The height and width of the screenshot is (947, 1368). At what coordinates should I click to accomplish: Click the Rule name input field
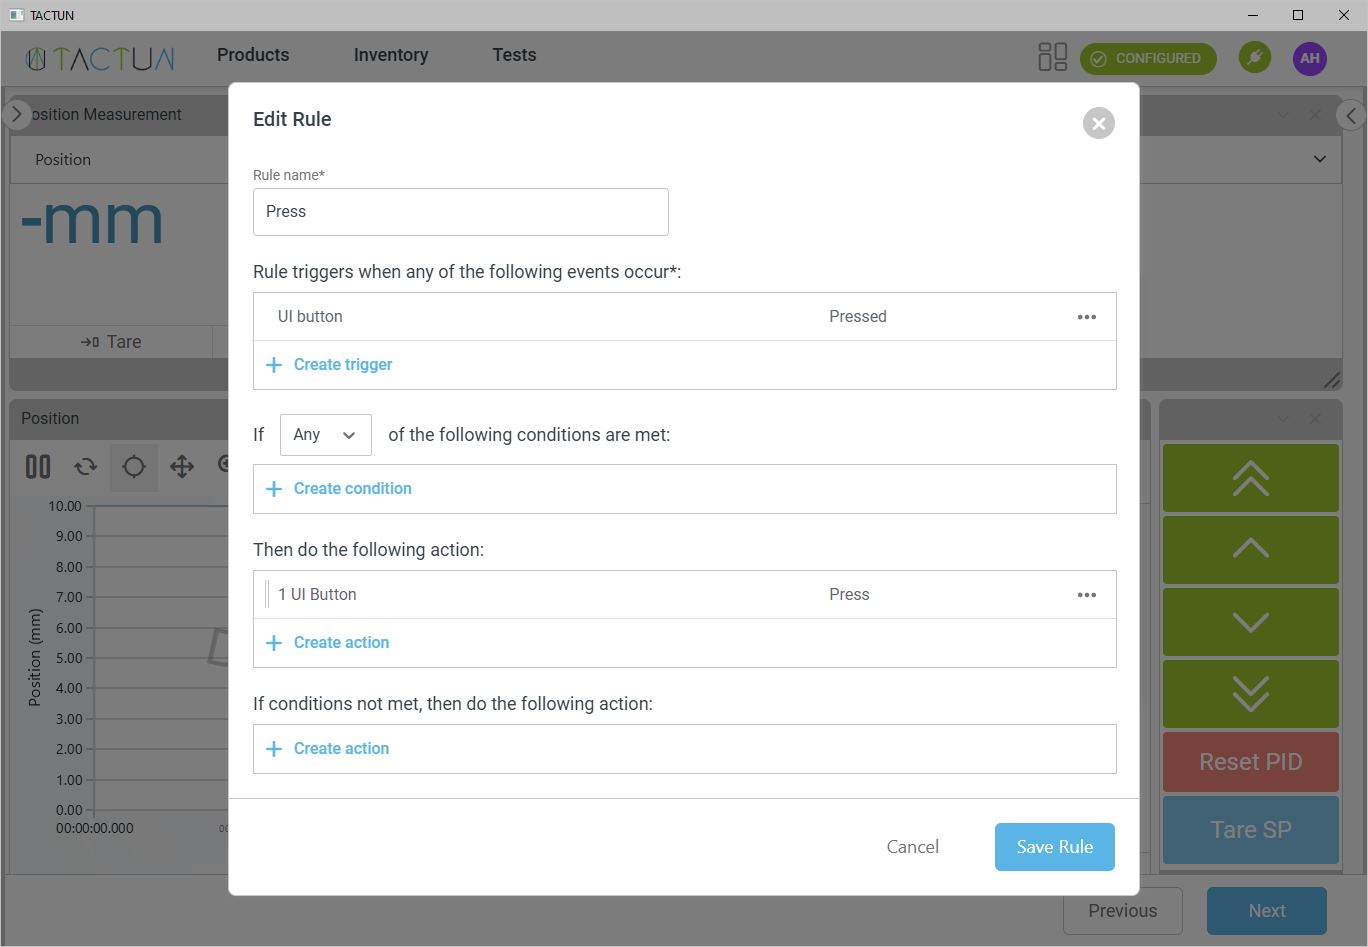tap(460, 212)
